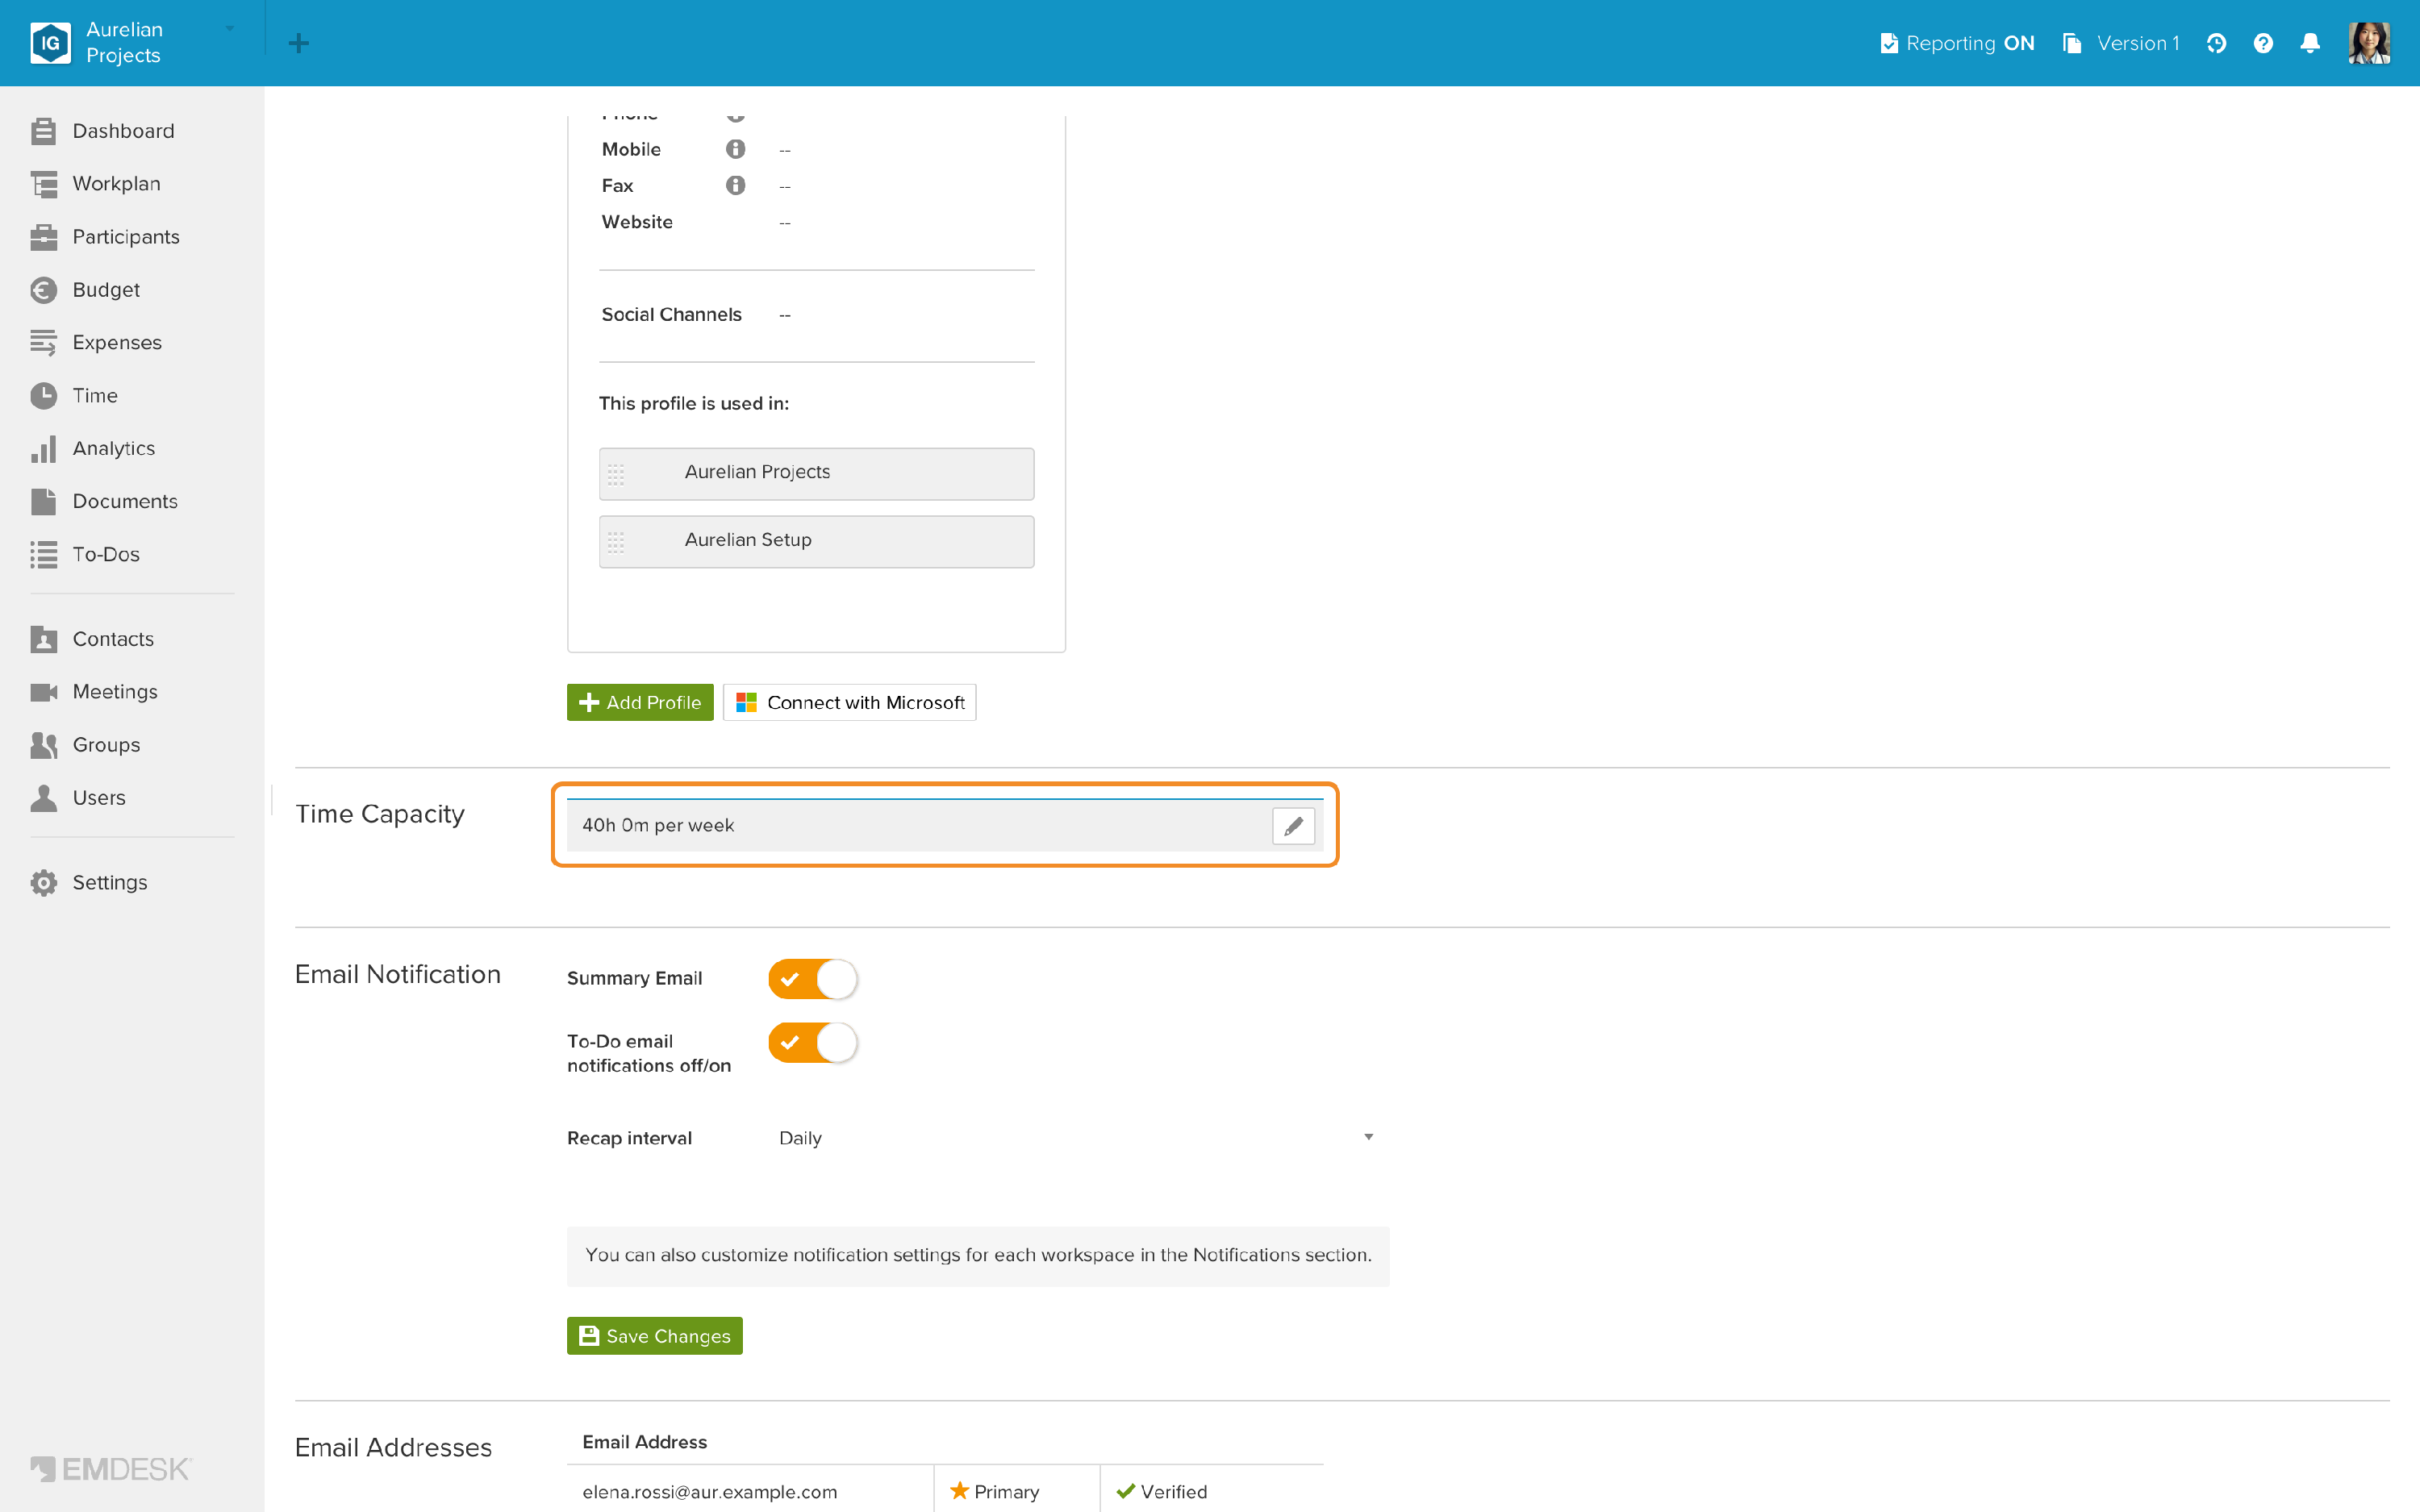Open the help question mark icon

tap(2263, 43)
